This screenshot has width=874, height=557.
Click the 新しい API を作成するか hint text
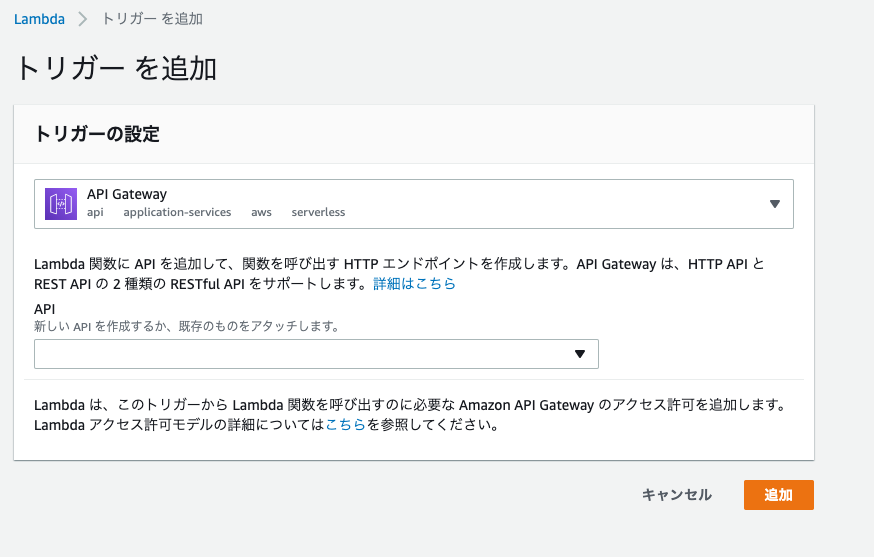[187, 326]
